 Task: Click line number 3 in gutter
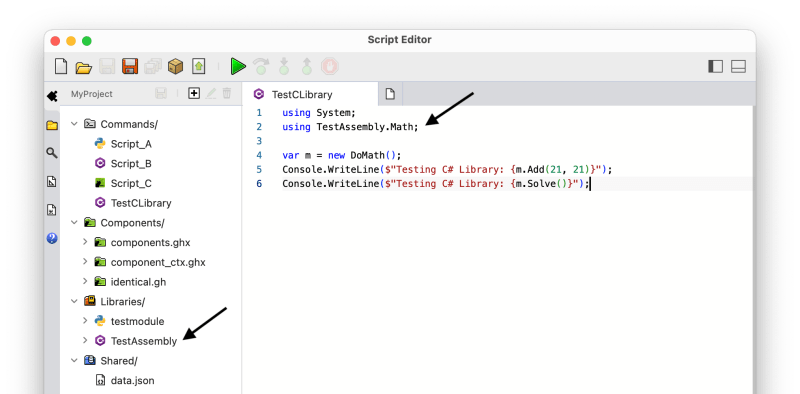(259, 141)
